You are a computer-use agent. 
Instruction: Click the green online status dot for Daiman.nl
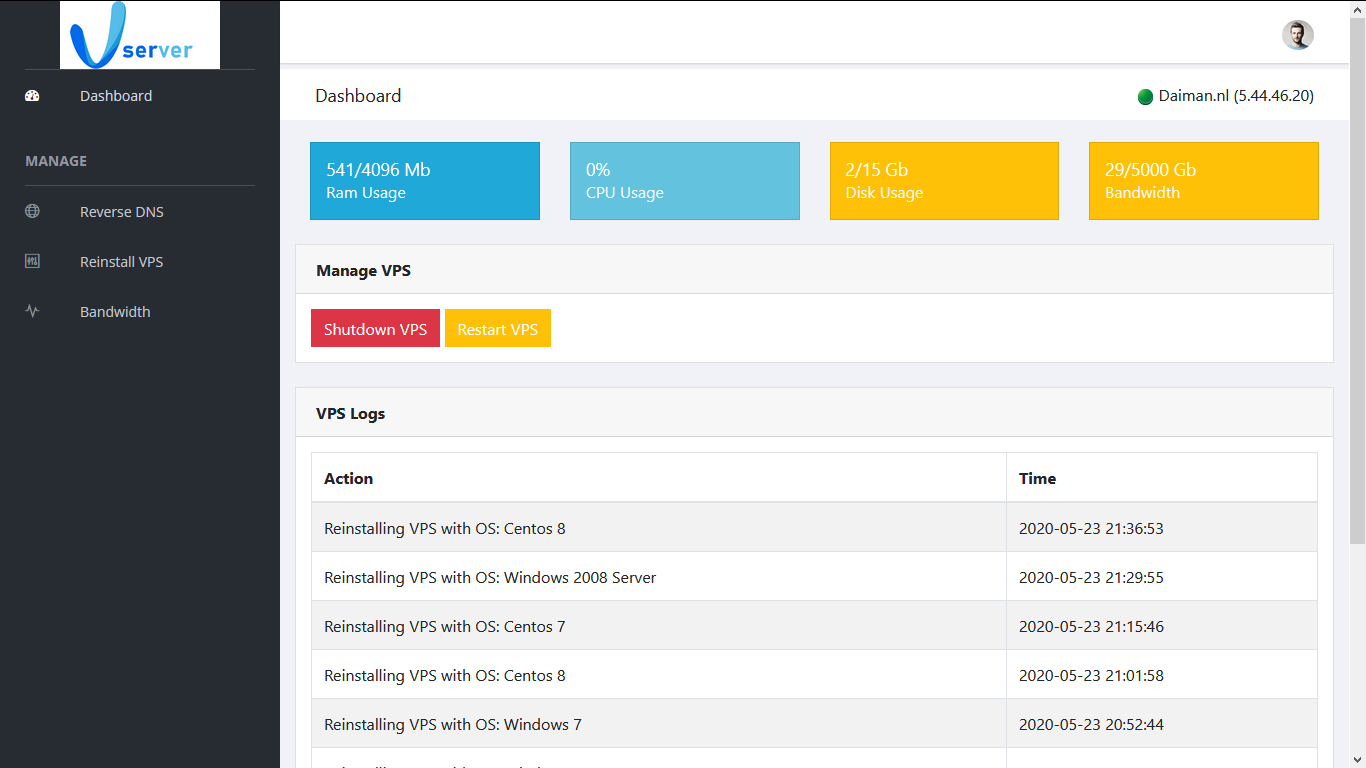[x=1144, y=96]
